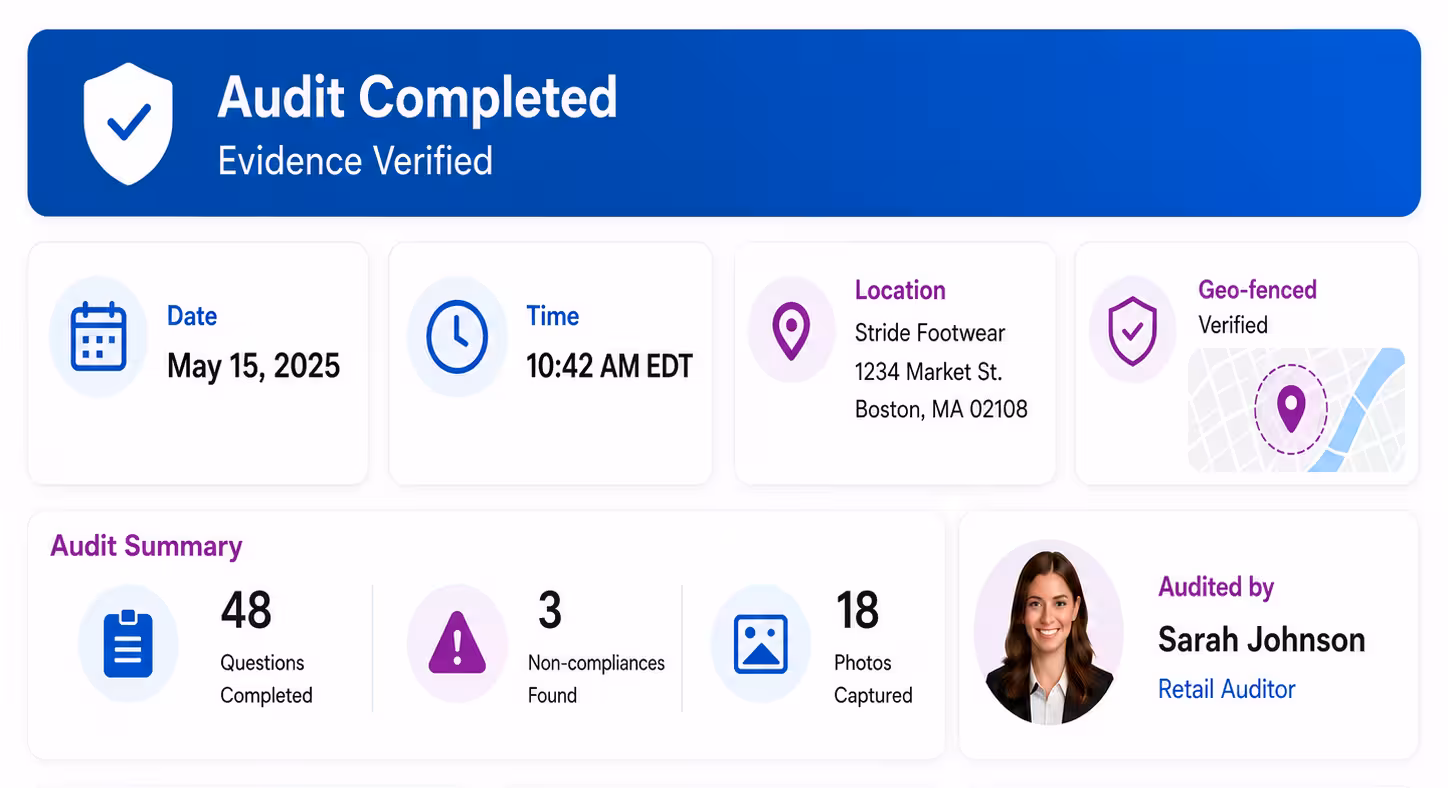This screenshot has width=1448, height=788.
Task: Click the pin marker on the mini map
Action: [1291, 409]
